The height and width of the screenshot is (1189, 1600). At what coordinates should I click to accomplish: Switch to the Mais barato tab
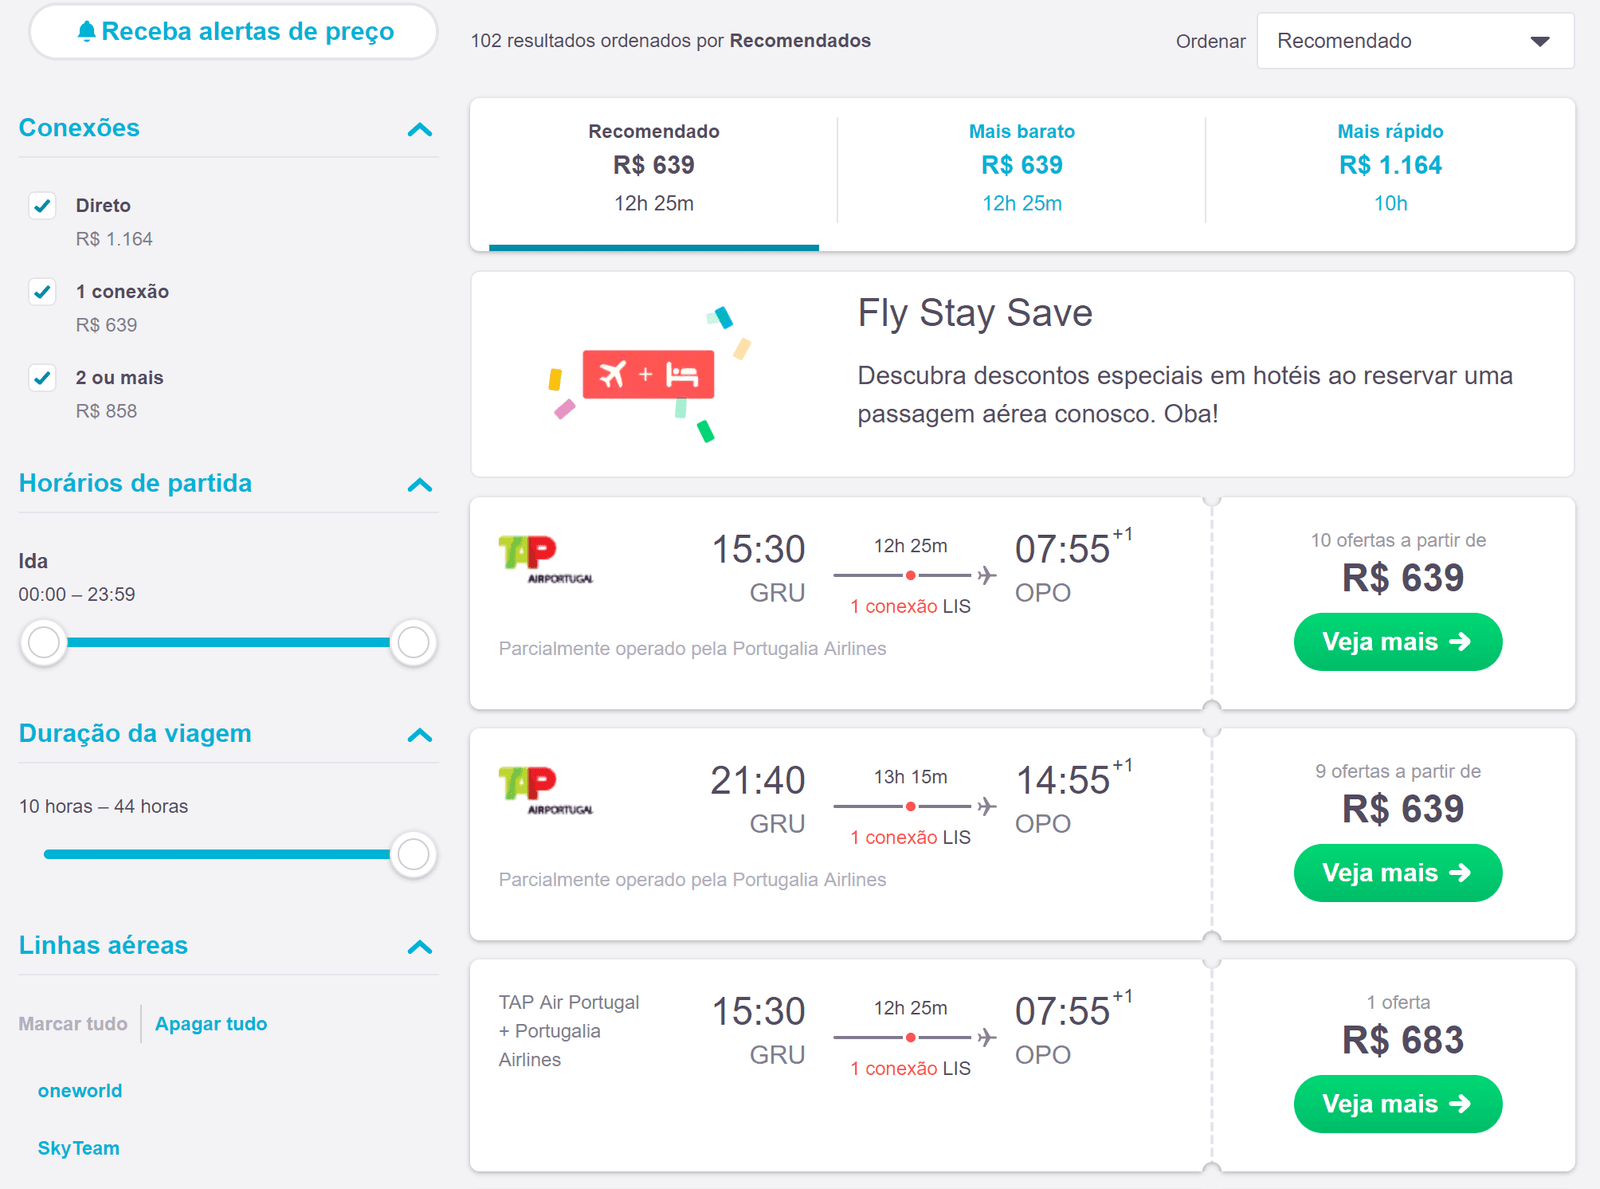click(1021, 167)
